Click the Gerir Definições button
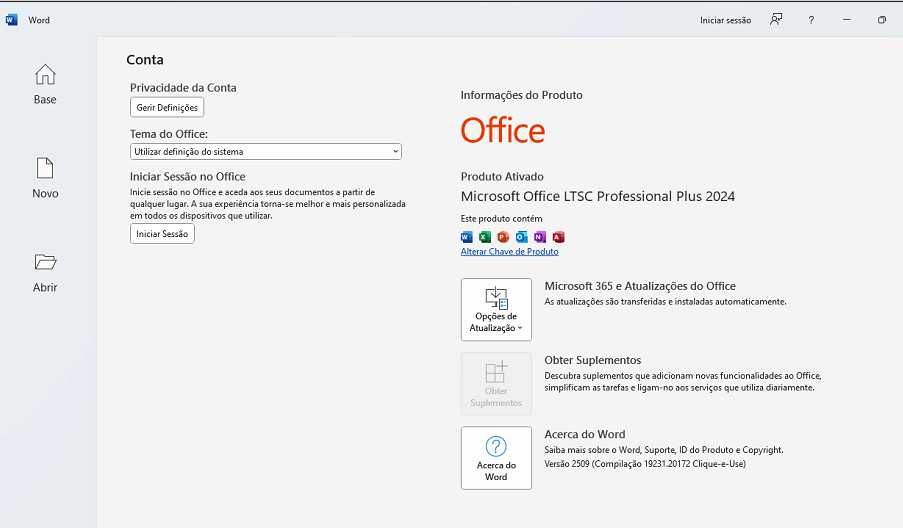The width and height of the screenshot is (903, 528). click(167, 107)
